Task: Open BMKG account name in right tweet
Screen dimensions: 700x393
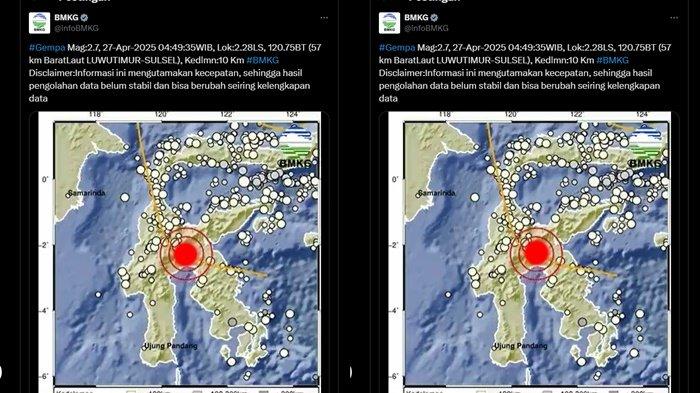Action: click(x=417, y=18)
